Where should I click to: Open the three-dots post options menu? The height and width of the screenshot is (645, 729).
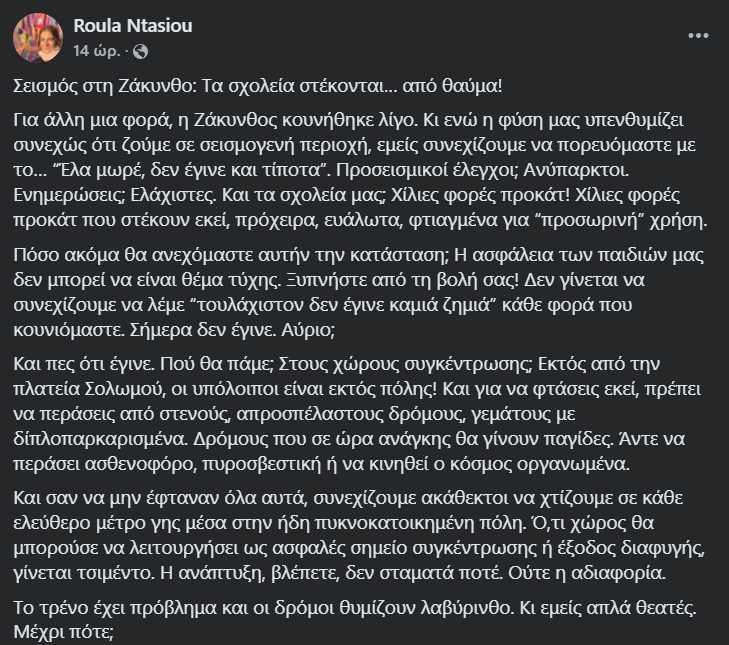point(698,36)
